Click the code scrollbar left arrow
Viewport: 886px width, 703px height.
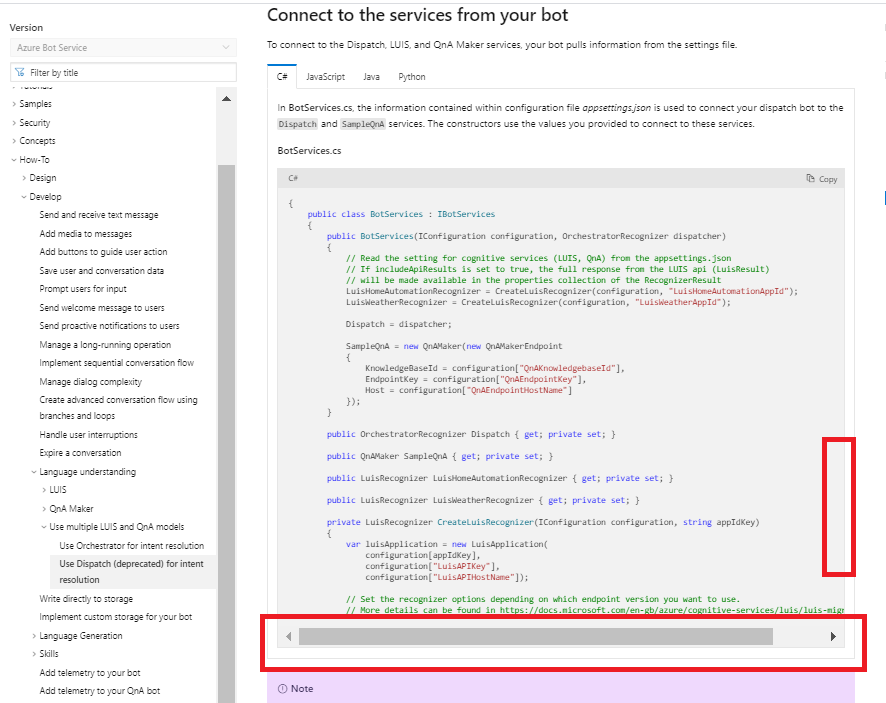(x=289, y=636)
